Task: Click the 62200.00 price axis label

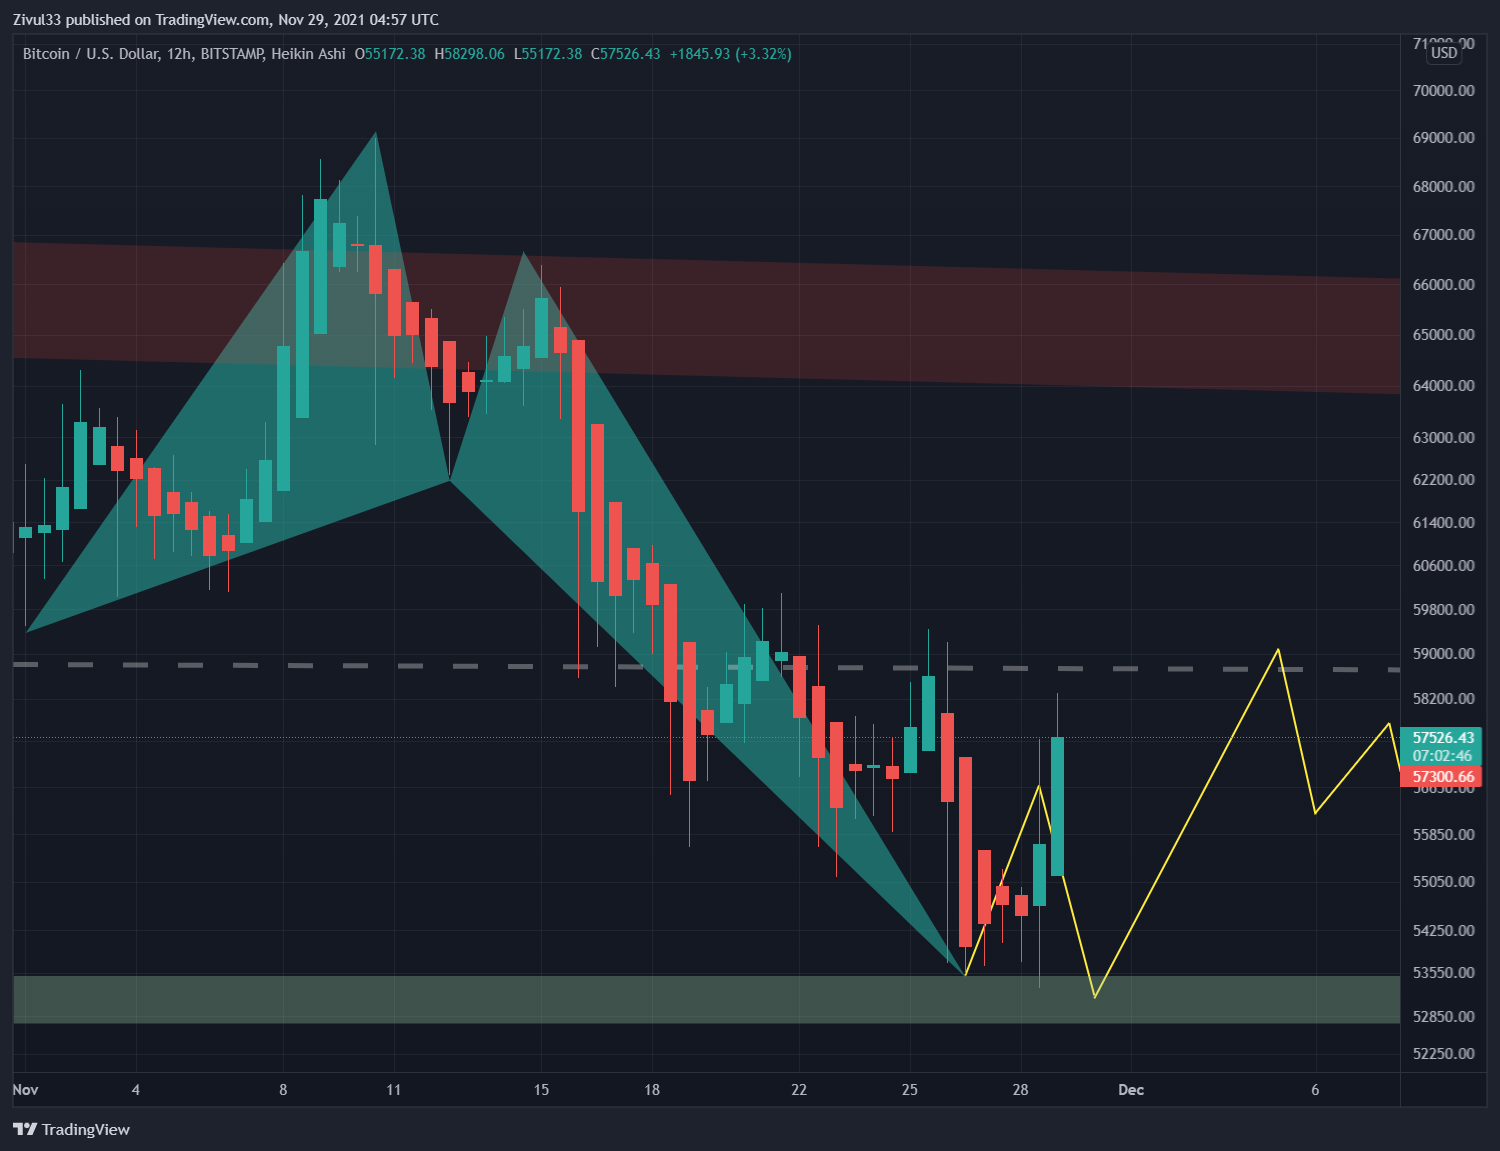Action: [x=1443, y=480]
